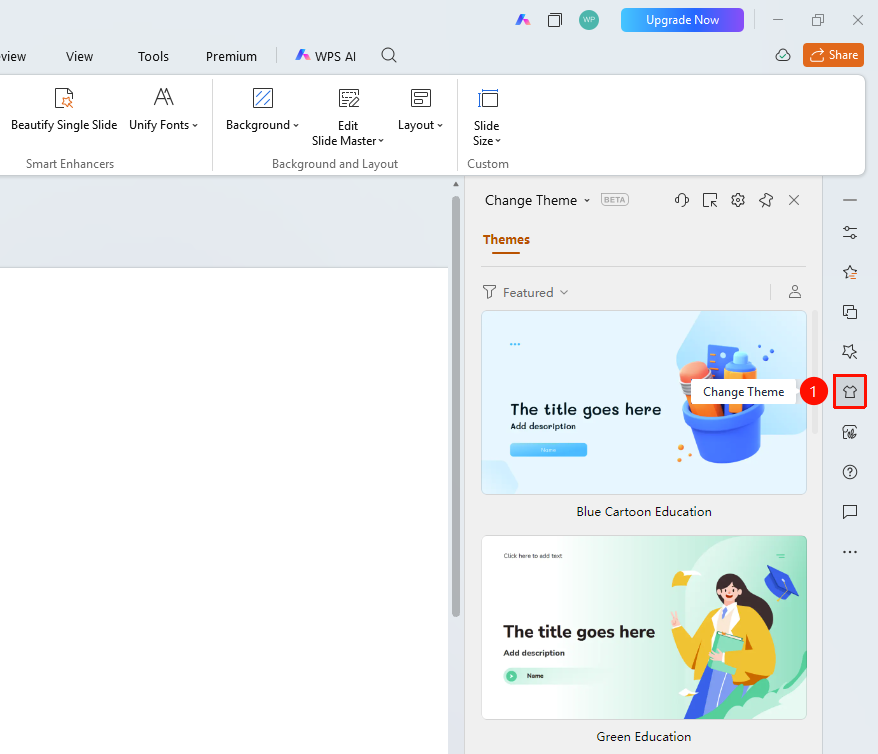Click the user profile icon beside Featured
This screenshot has width=878, height=754.
click(795, 292)
